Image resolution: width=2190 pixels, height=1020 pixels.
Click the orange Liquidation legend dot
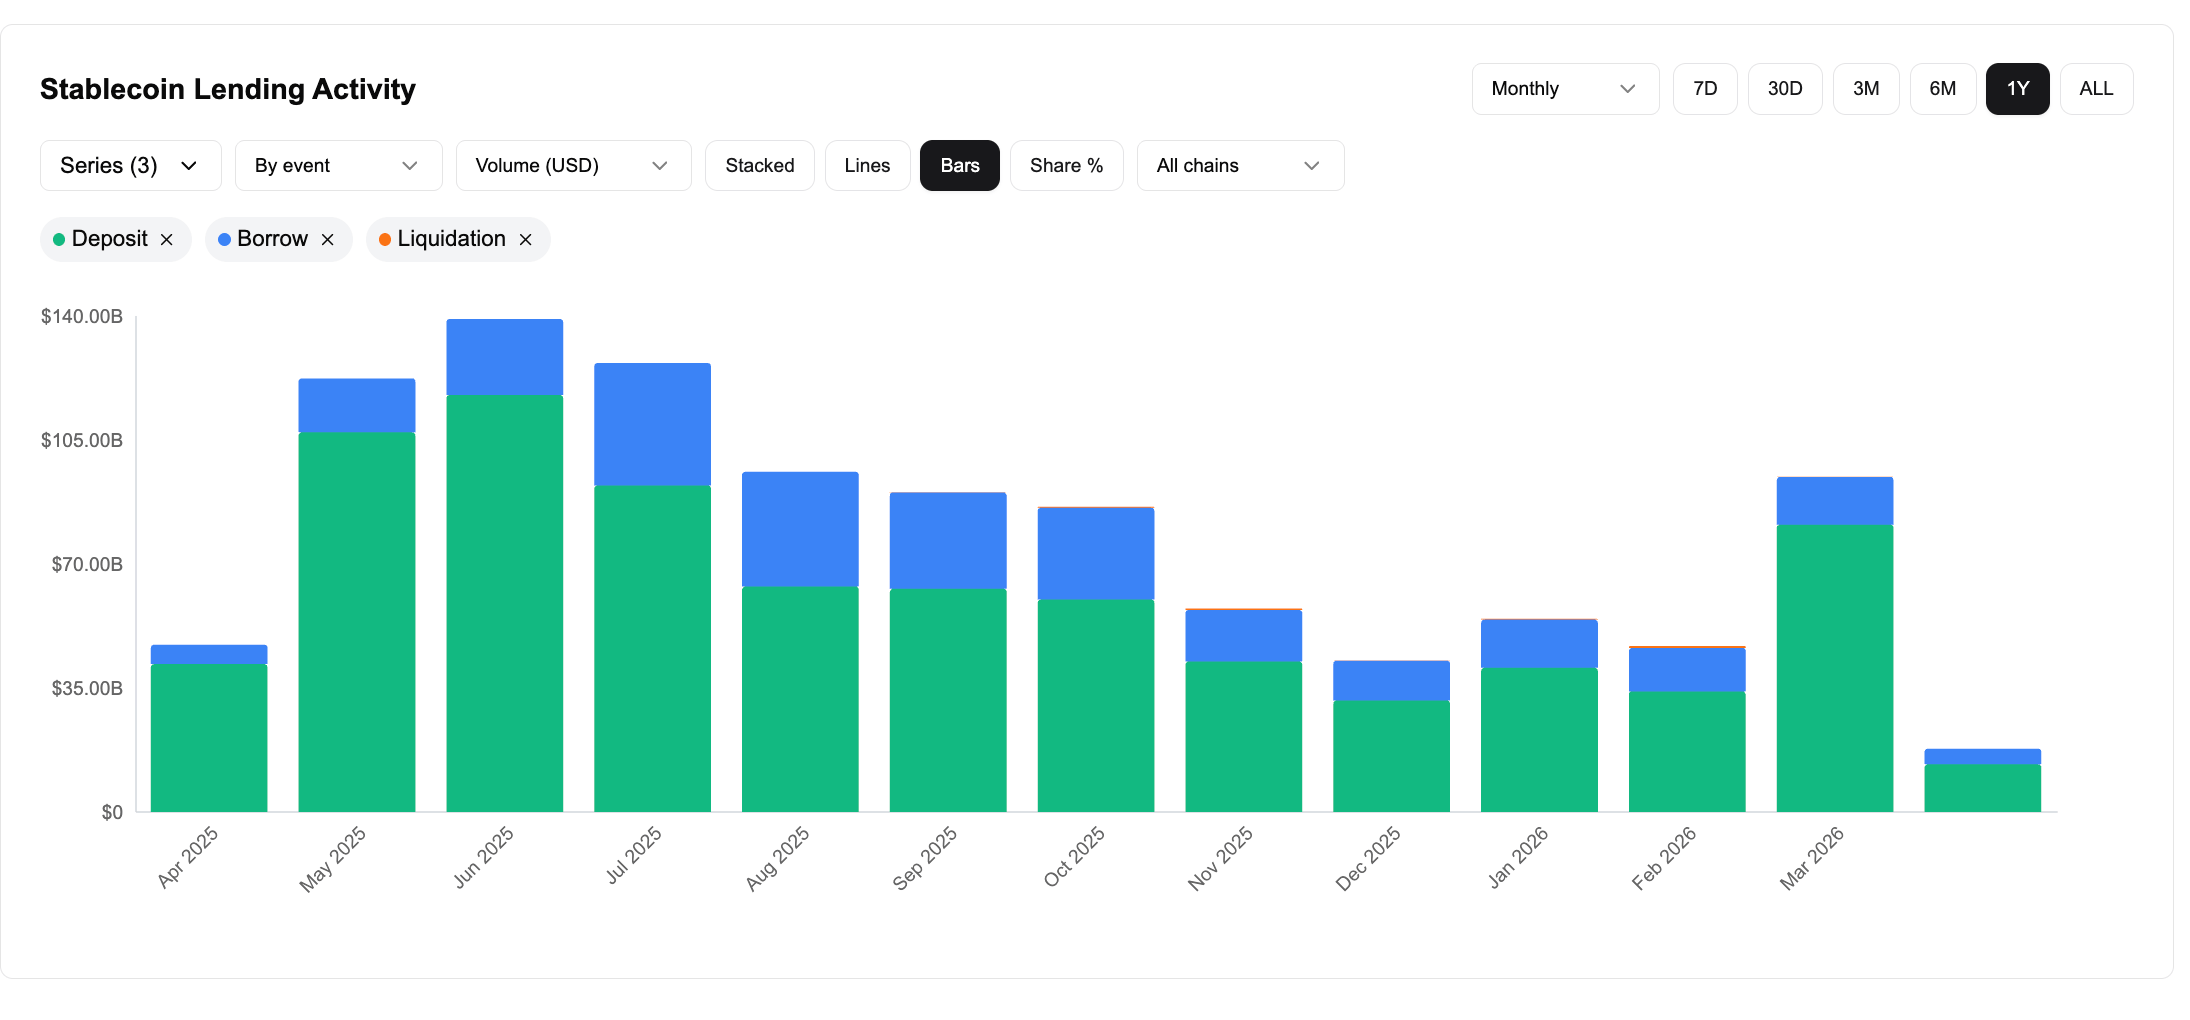(385, 239)
